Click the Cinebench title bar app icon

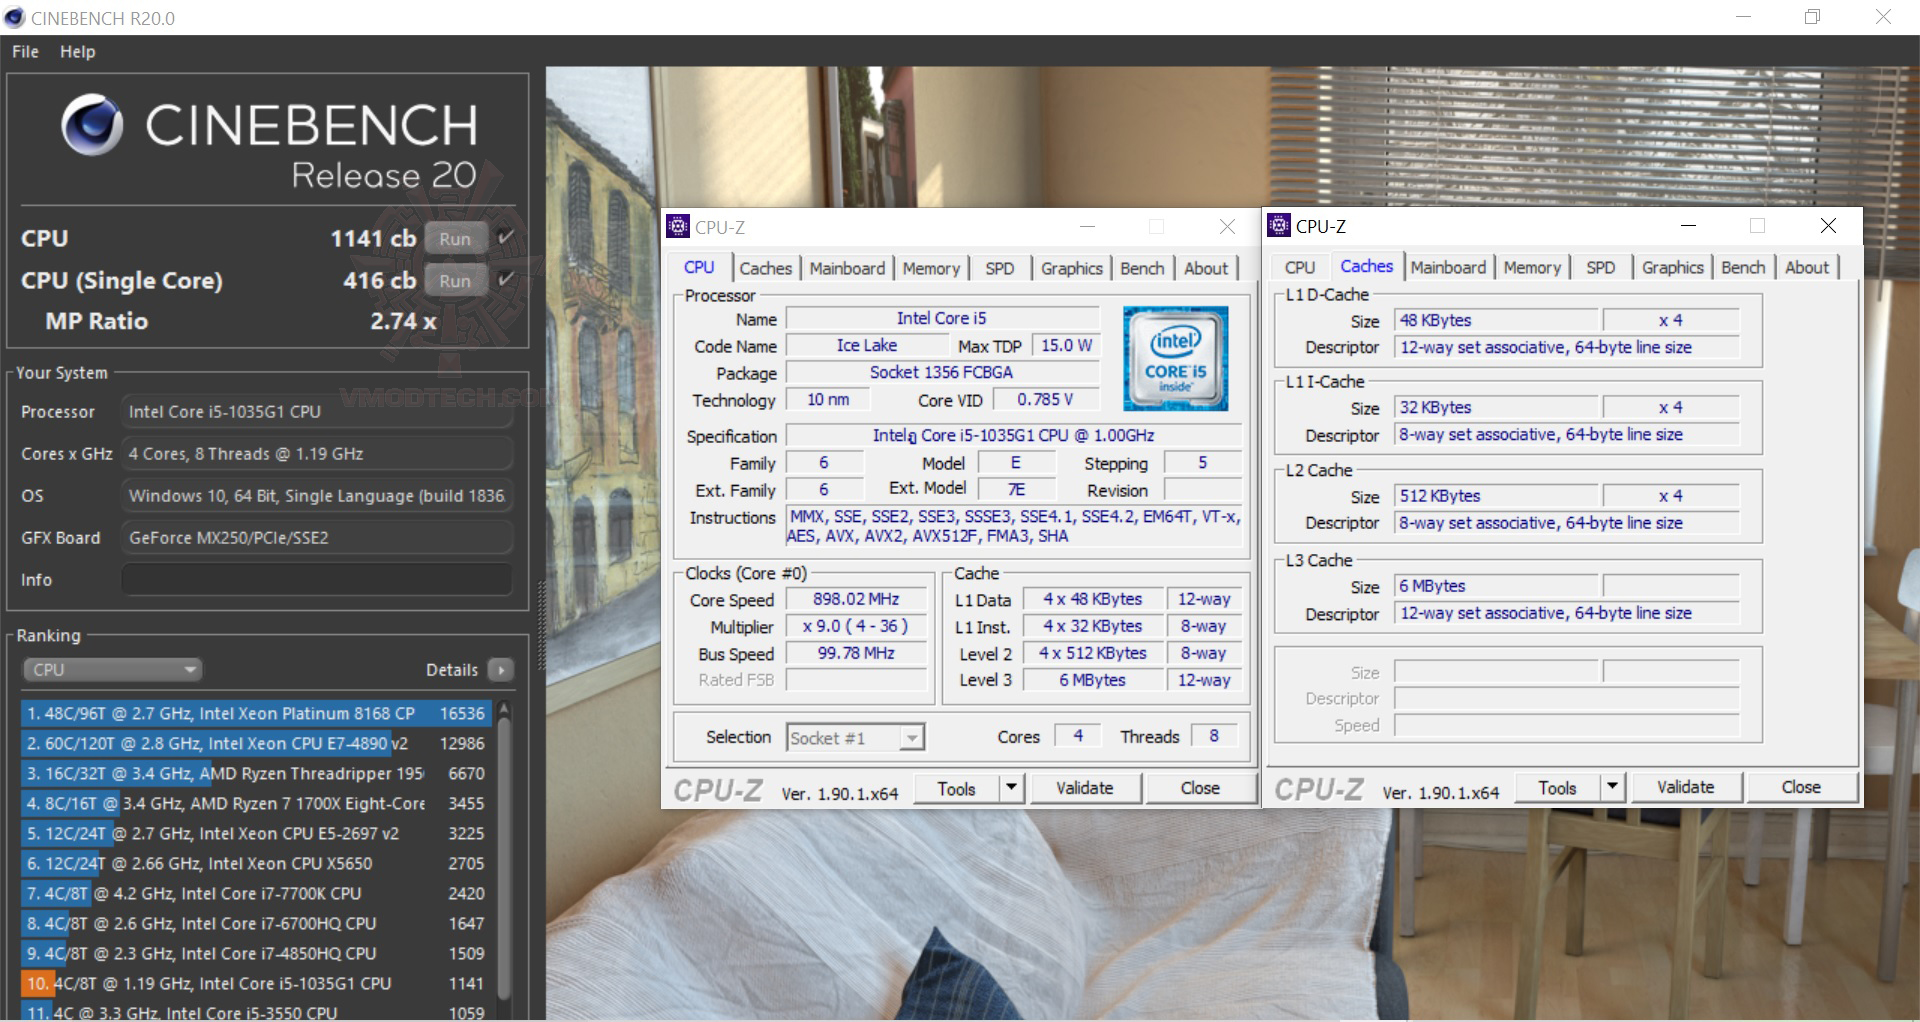pos(15,18)
